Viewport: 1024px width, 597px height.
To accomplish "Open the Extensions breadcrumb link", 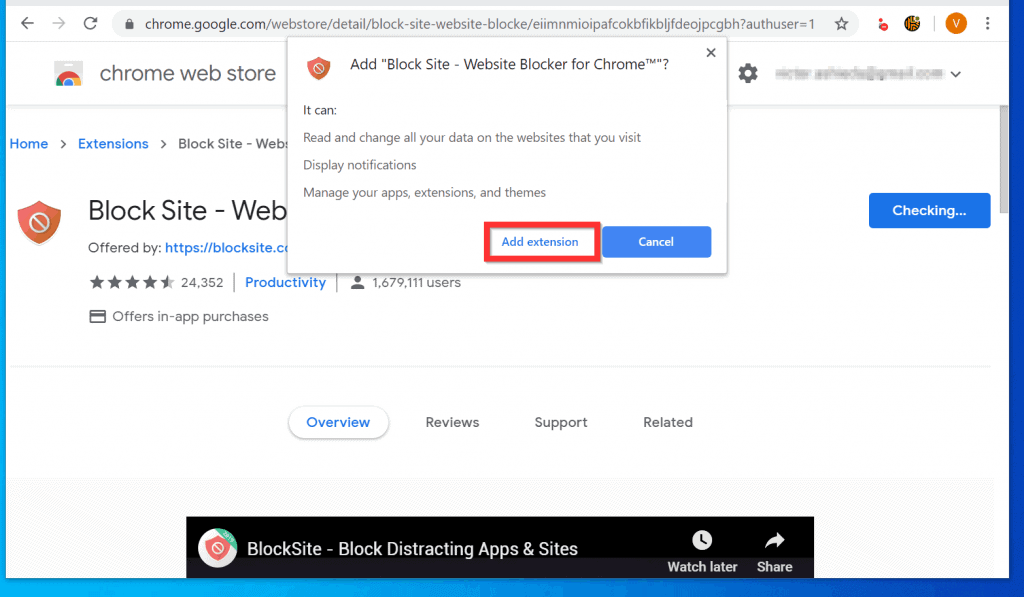I will click(x=113, y=144).
